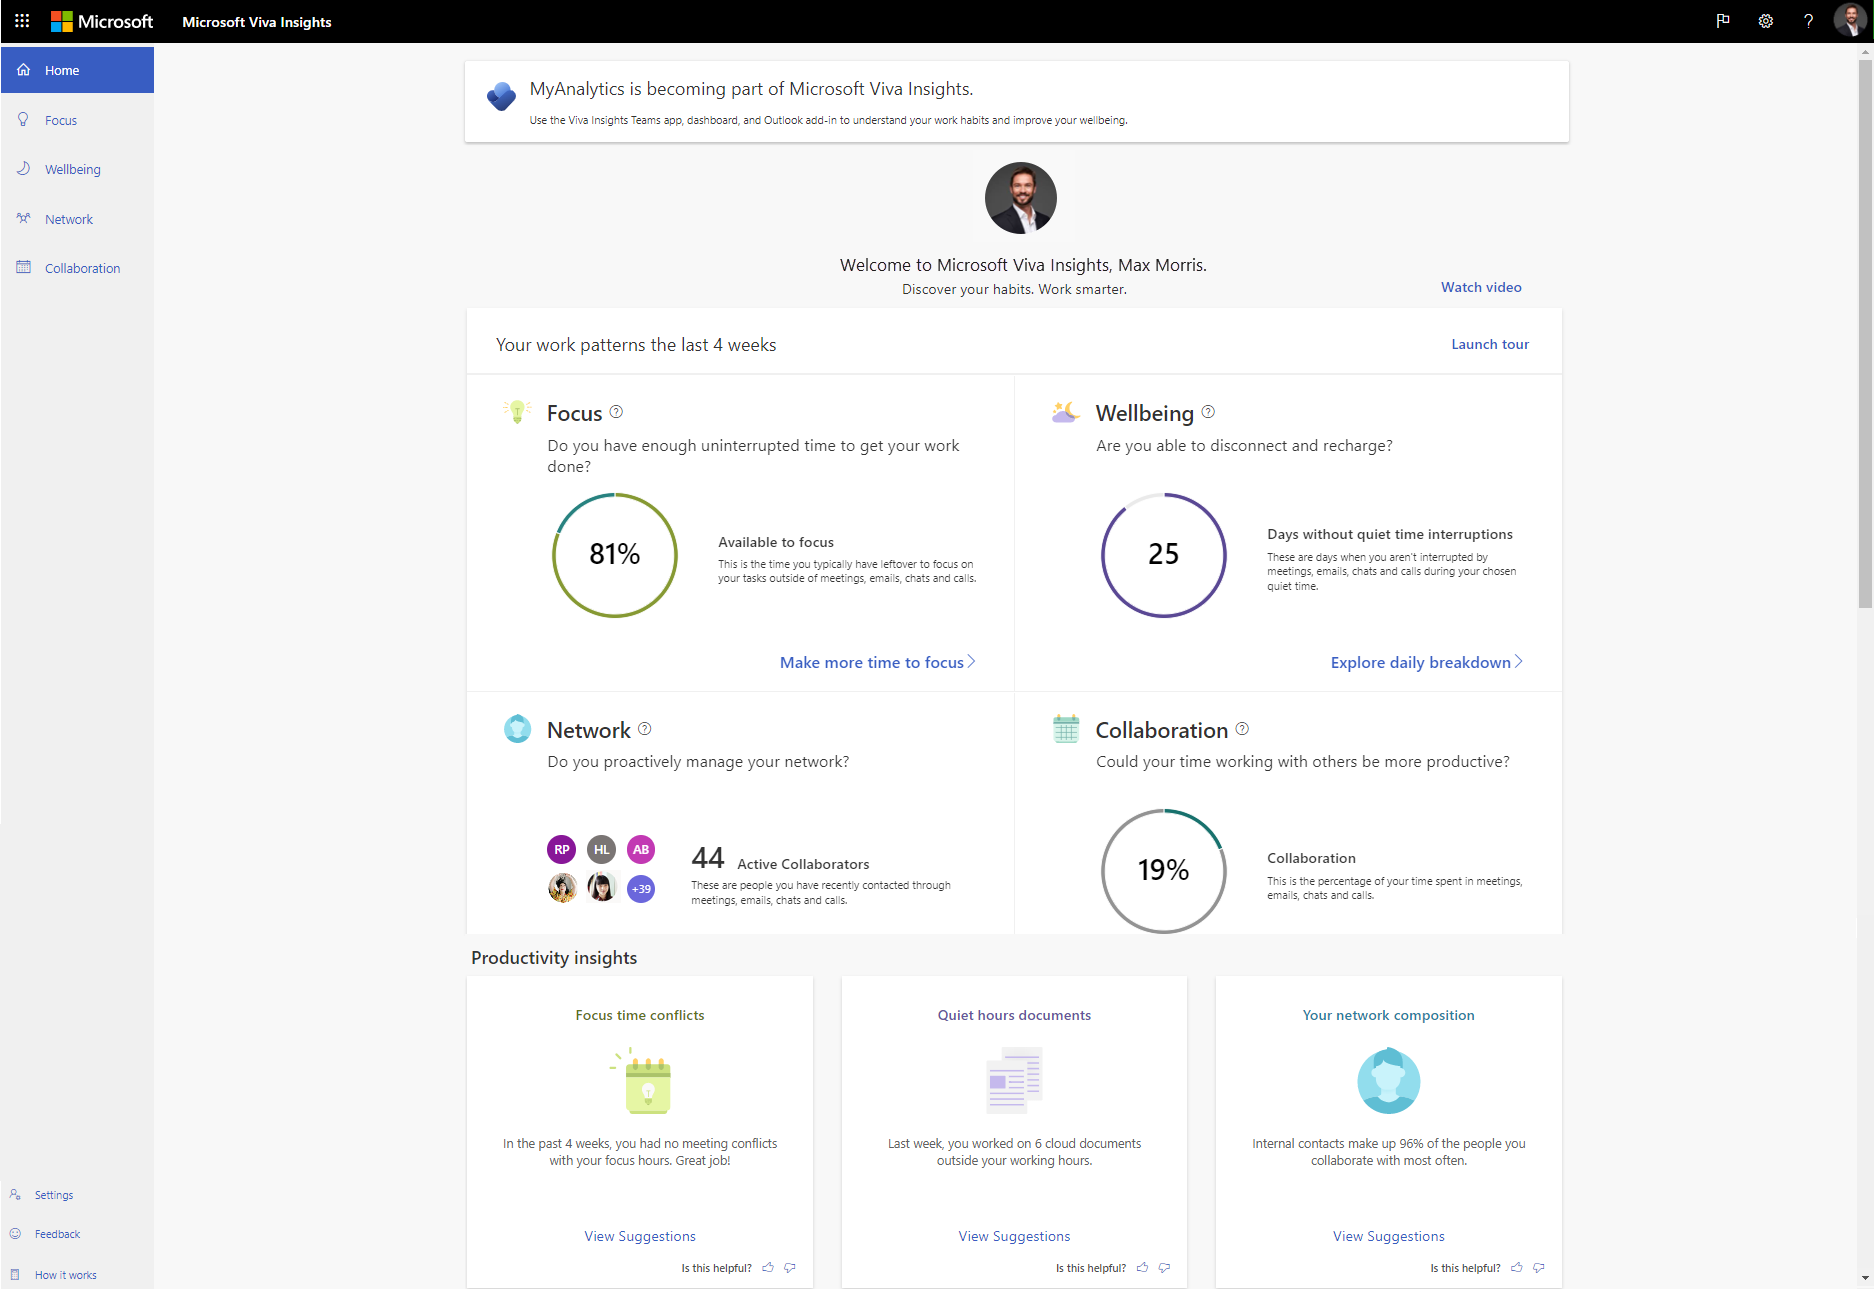Click the Watch video link

[1481, 287]
